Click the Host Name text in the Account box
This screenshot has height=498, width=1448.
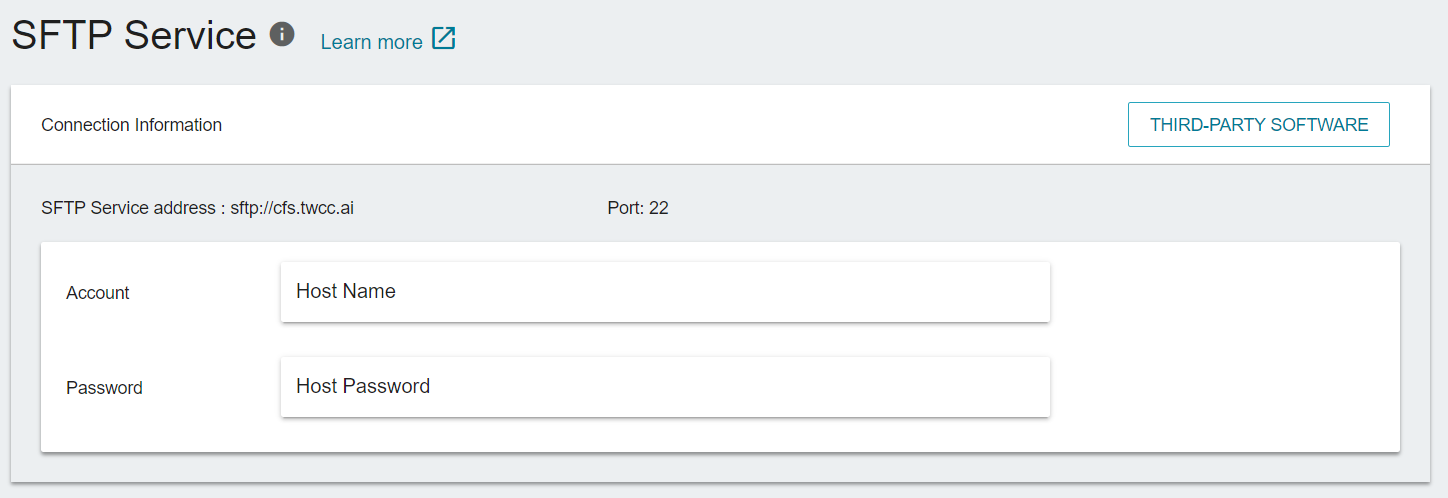(346, 291)
